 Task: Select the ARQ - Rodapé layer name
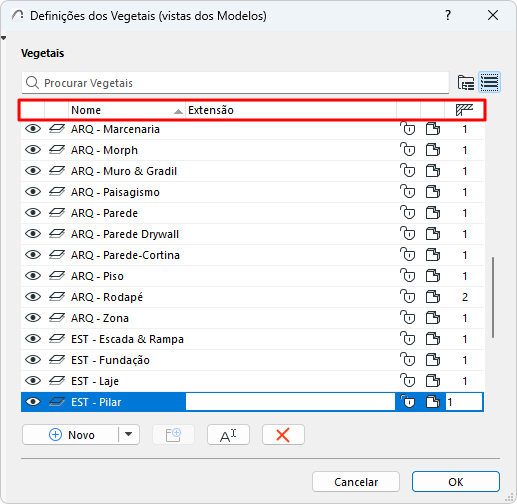click(x=107, y=297)
